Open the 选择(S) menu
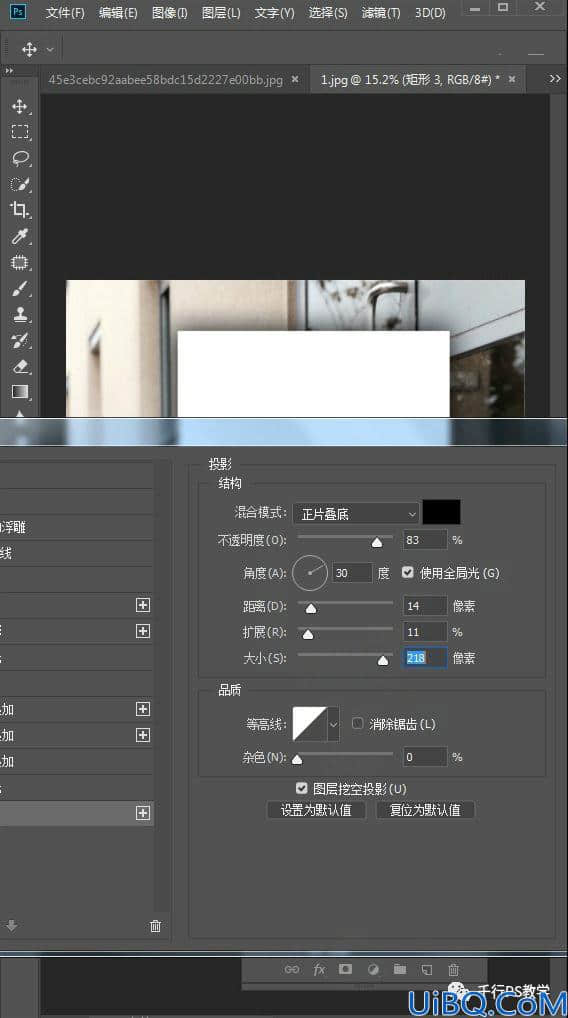 coord(327,12)
